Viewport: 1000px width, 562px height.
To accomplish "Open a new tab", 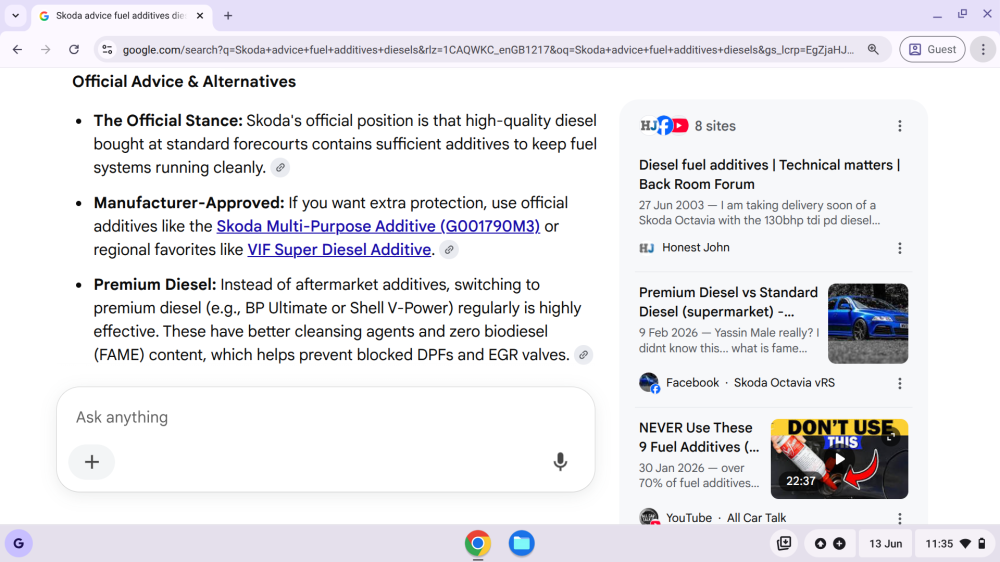I will (x=228, y=15).
